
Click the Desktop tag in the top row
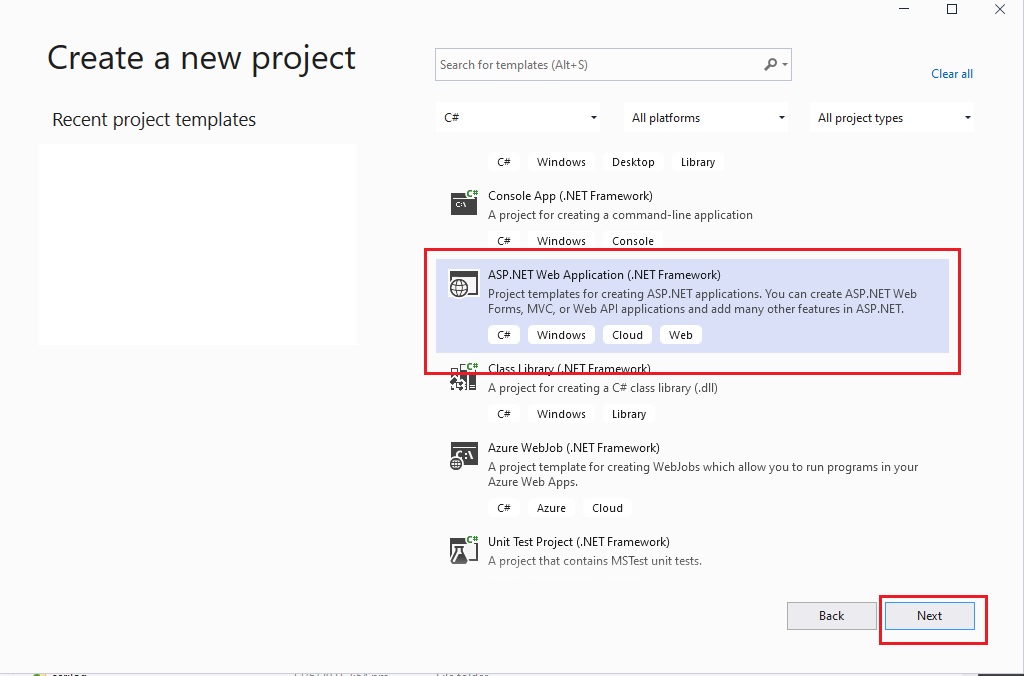tap(633, 162)
